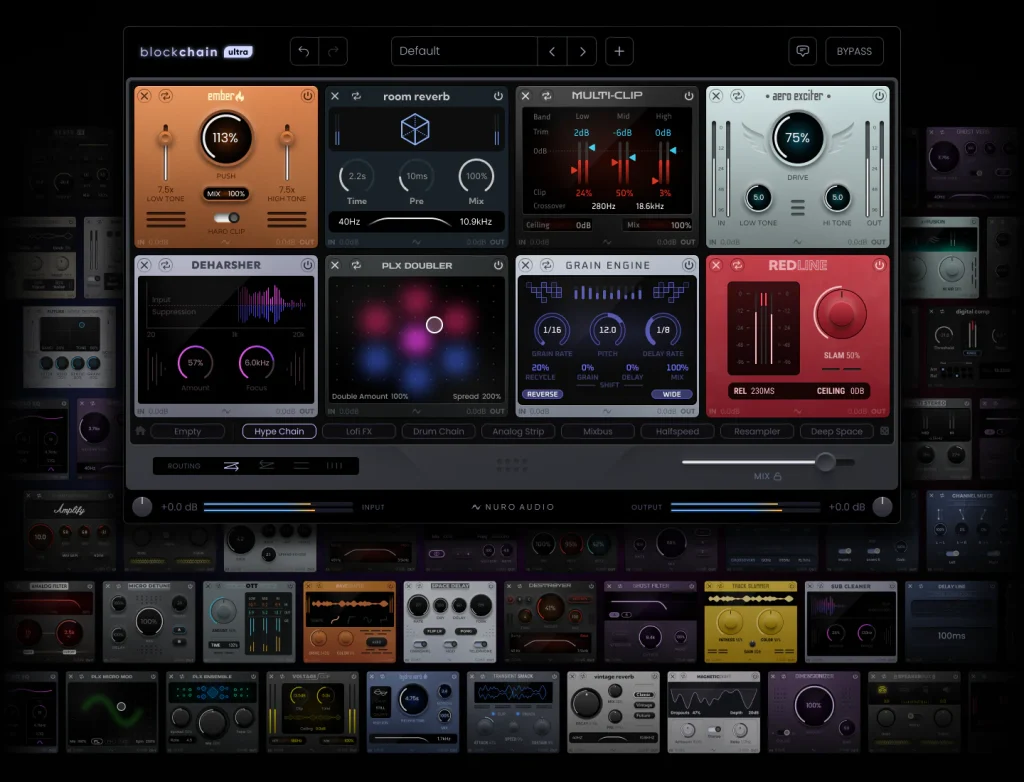Add a new preset with the plus button
This screenshot has width=1024, height=782.
(x=620, y=51)
